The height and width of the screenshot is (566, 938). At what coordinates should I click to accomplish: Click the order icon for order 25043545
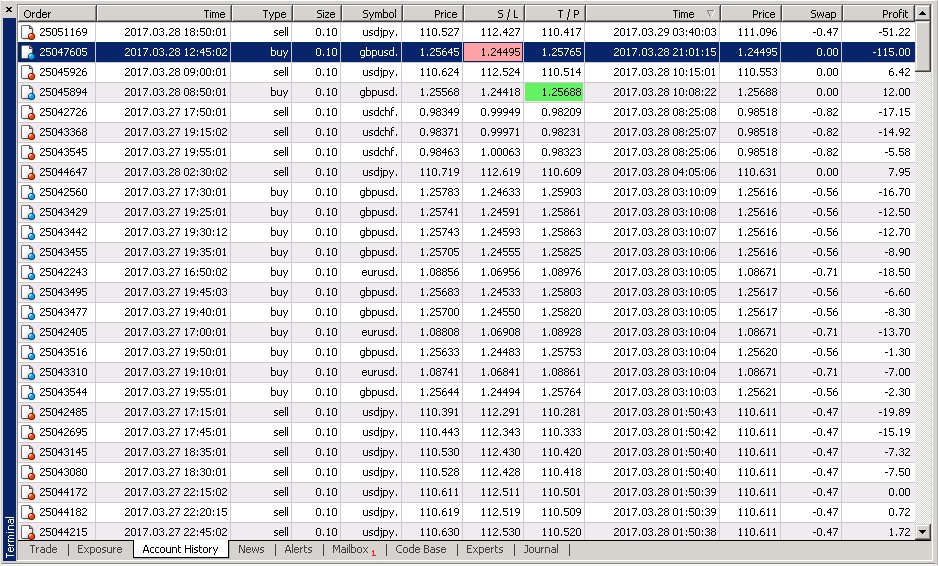point(28,152)
